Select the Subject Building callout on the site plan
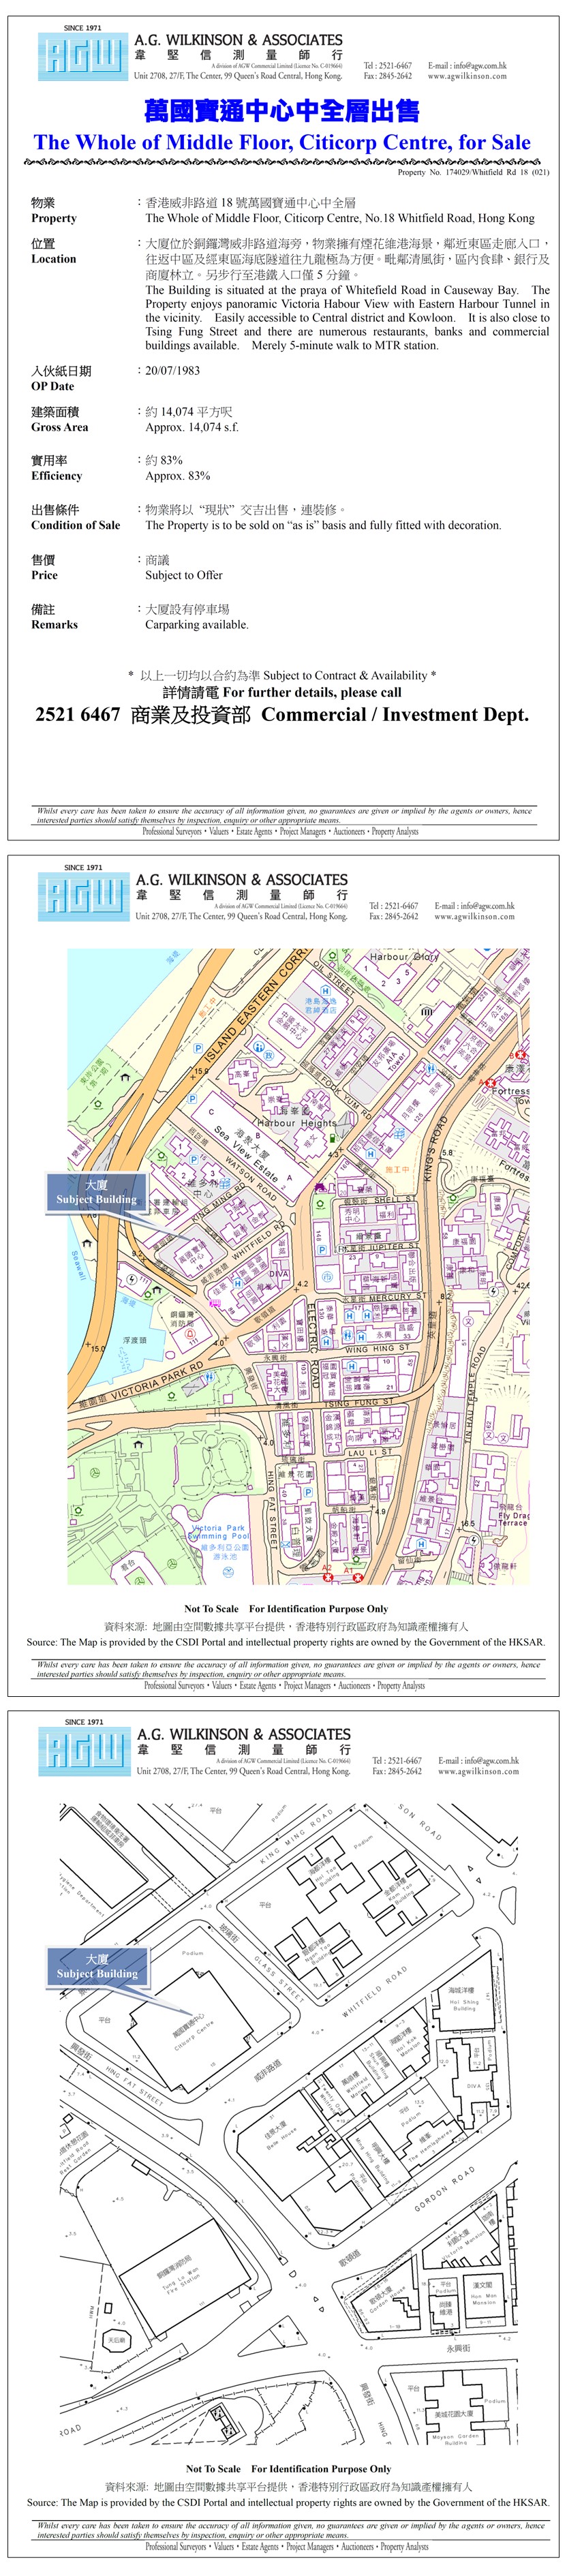Viewport: 567px width, 2576px height. coord(97,1966)
